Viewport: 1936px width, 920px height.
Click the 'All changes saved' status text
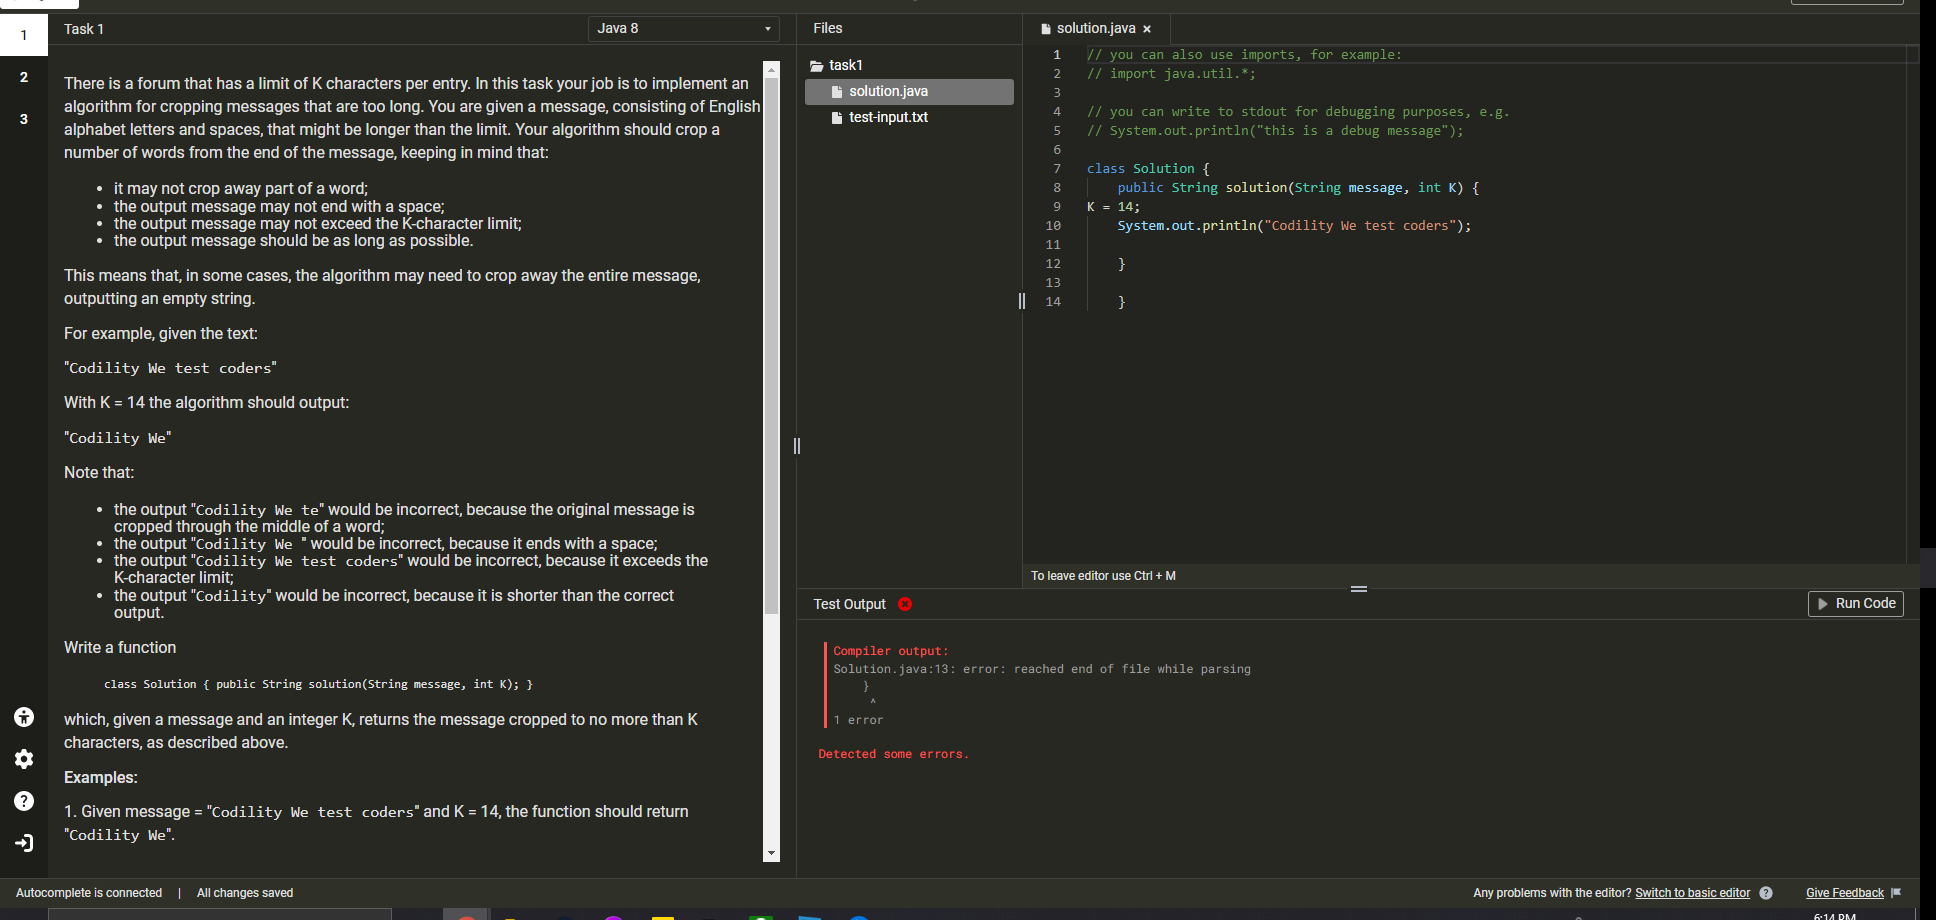245,893
